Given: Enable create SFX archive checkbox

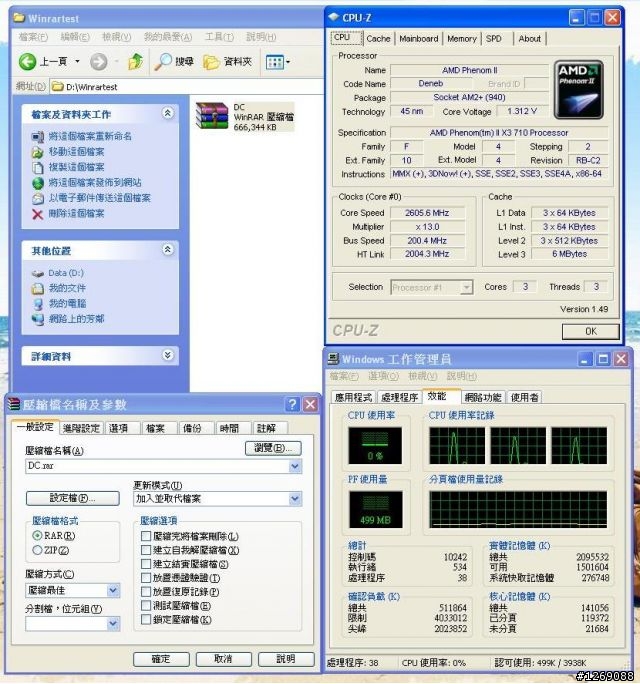Looking at the screenshot, I should pyautogui.click(x=146, y=550).
